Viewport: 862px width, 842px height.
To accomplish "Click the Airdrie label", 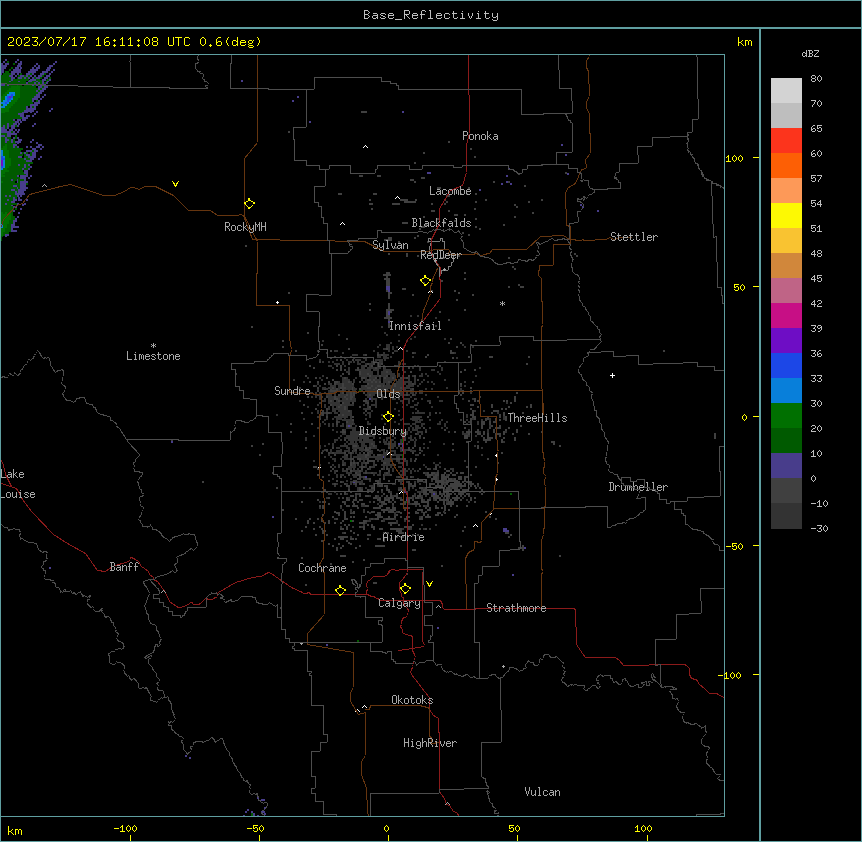I will pyautogui.click(x=404, y=537).
